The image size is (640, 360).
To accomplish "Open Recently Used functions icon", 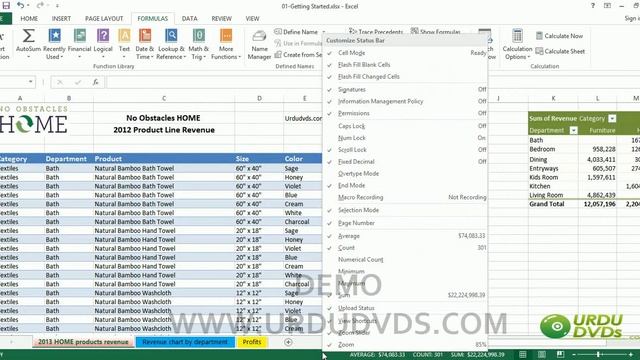I will [54, 36].
